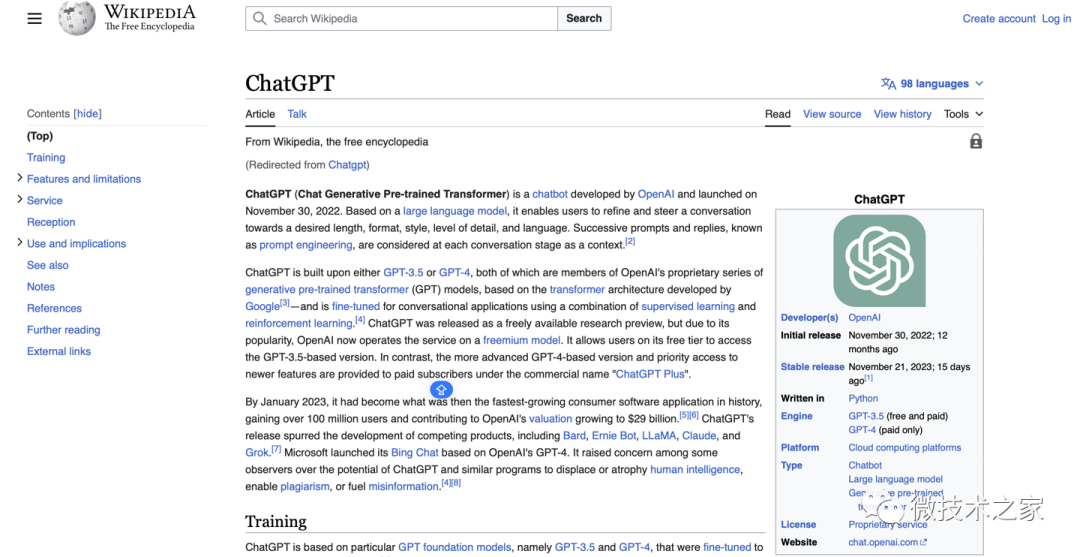
Task: Switch to the Article tab
Action: click(260, 114)
